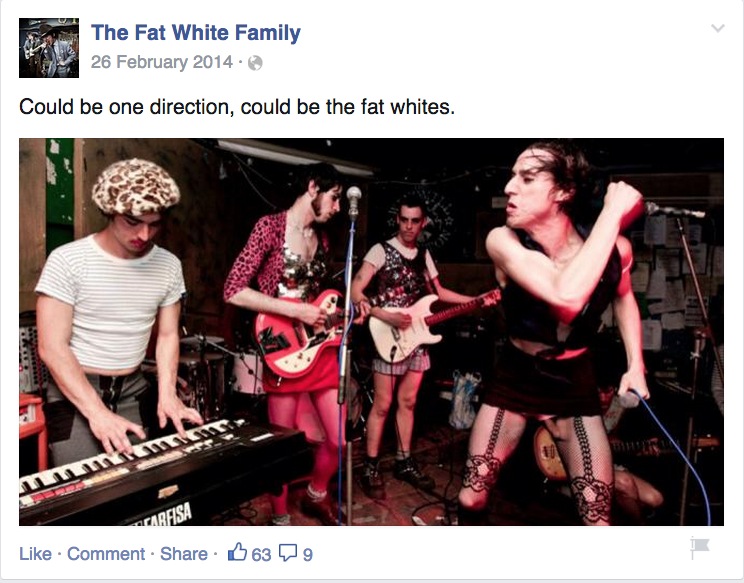The image size is (744, 583).
Task: Like the post using Like link
Action: coord(35,554)
